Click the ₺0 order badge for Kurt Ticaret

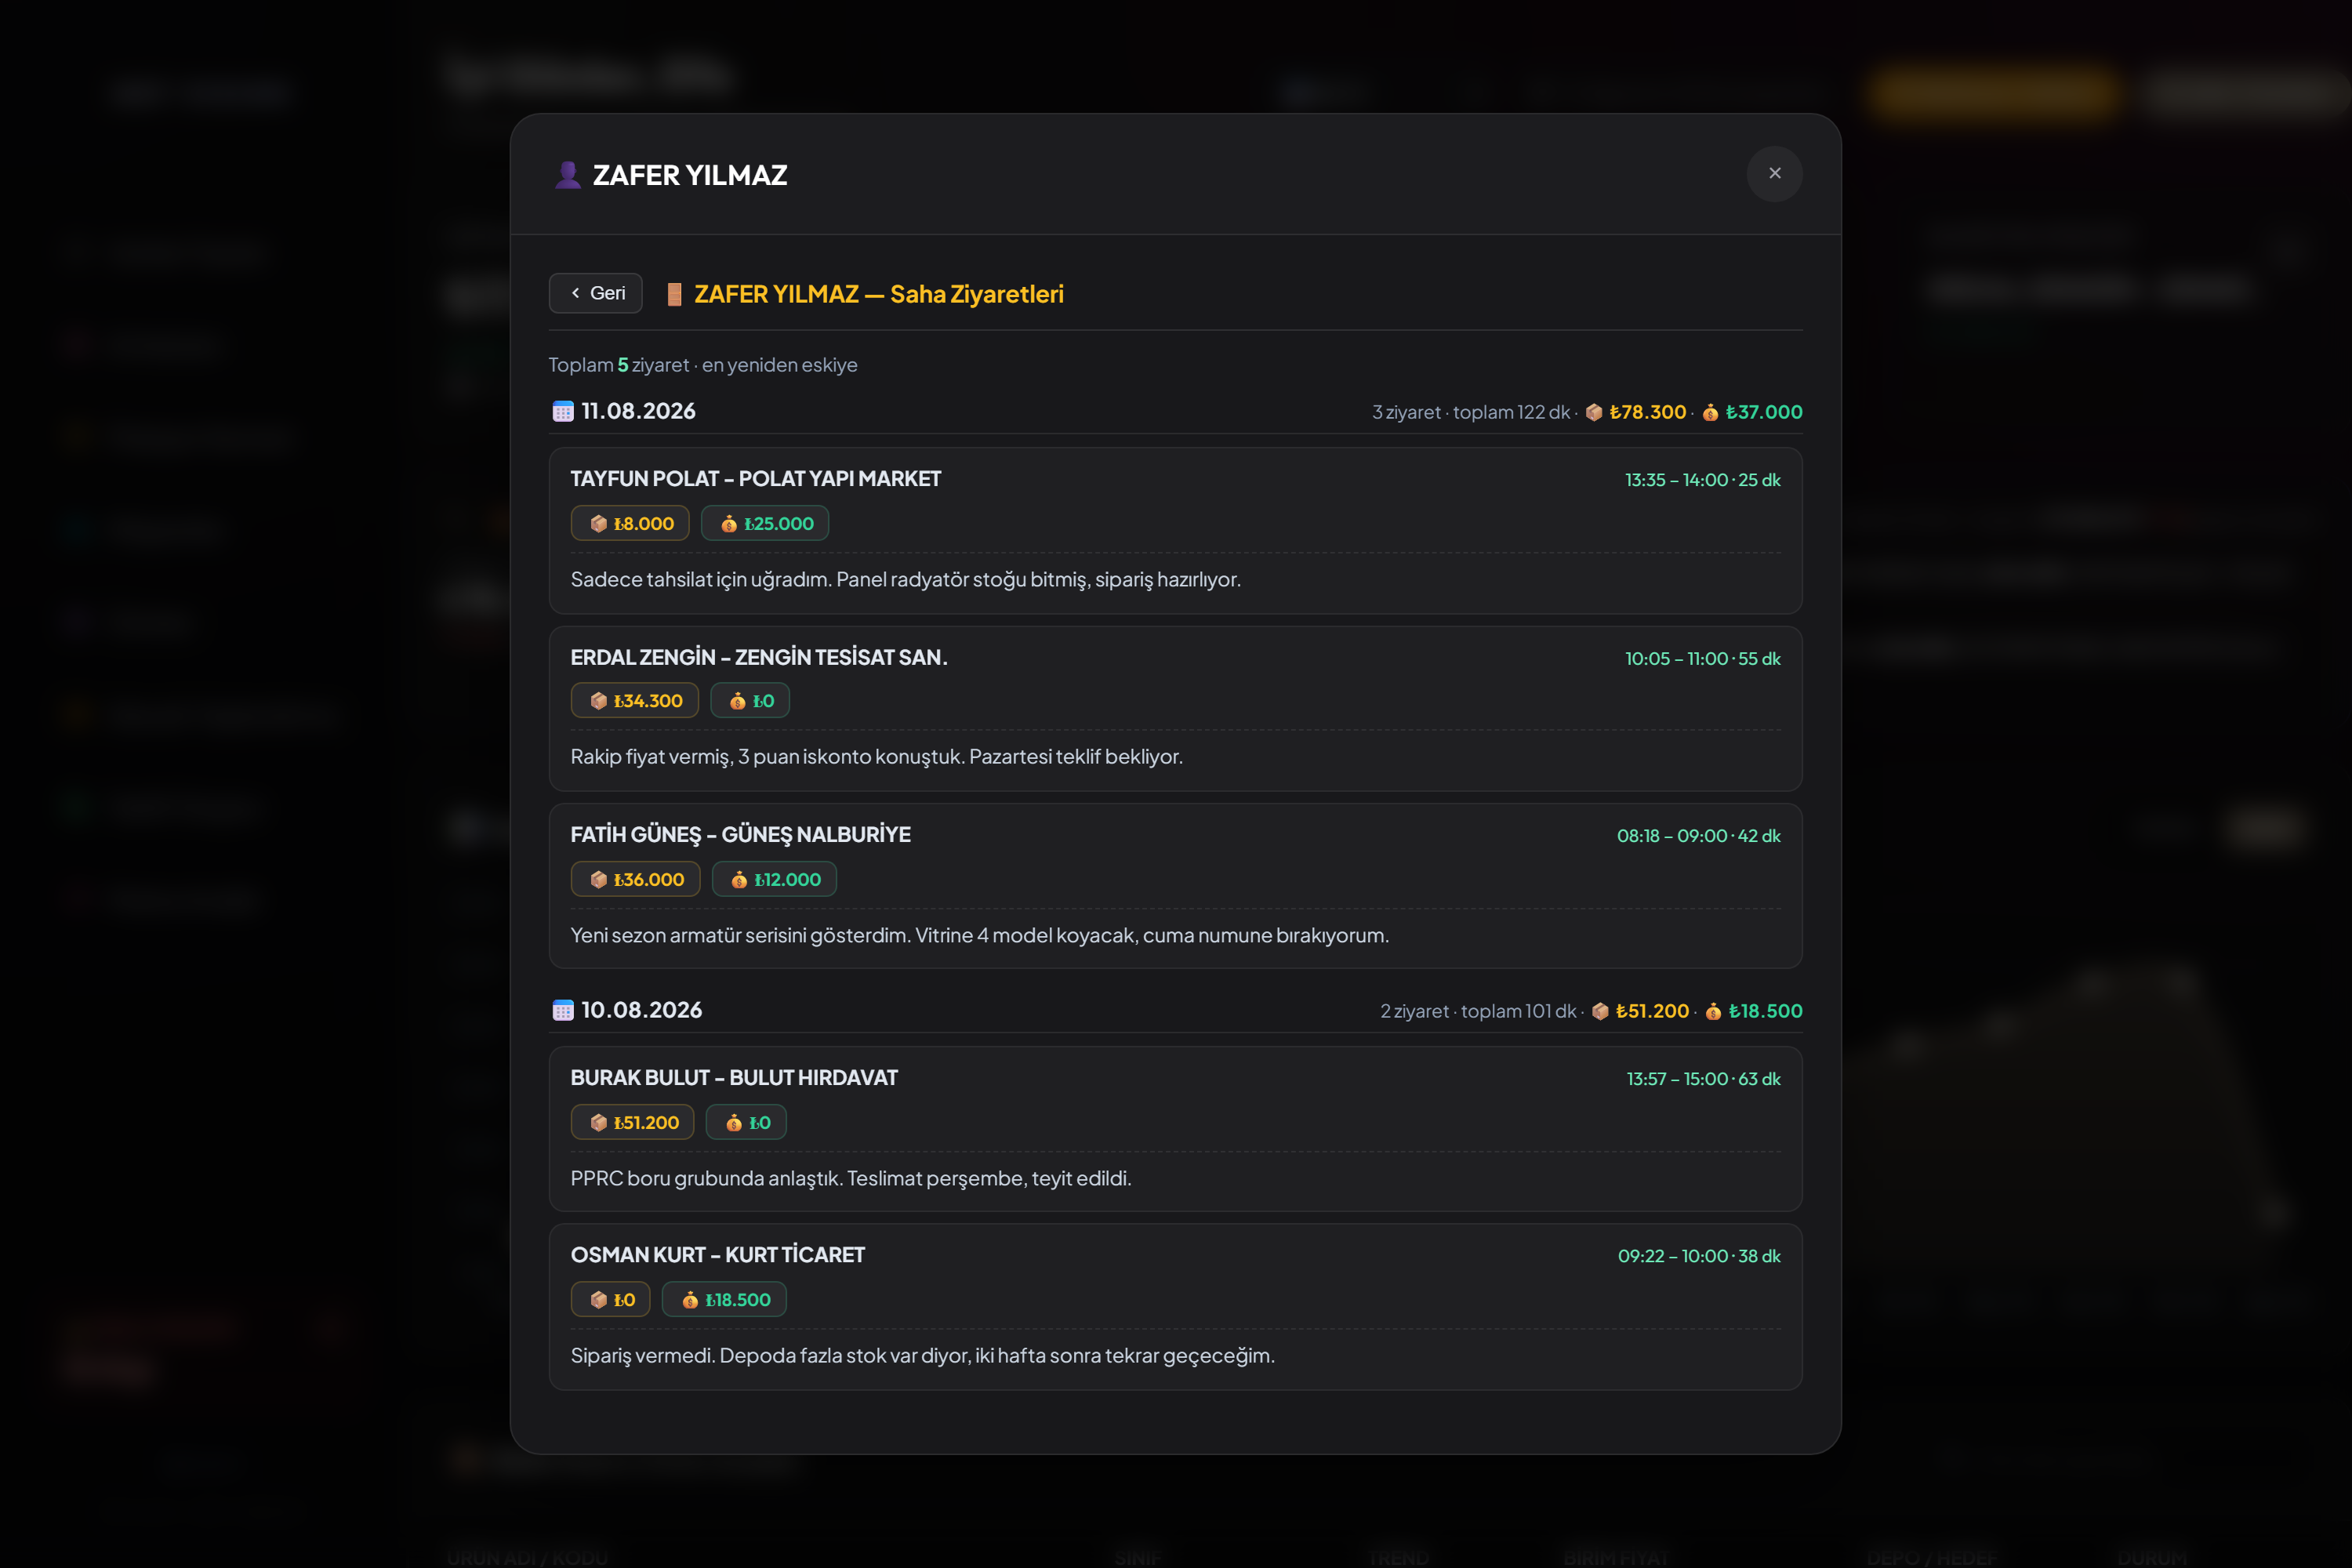(x=611, y=1299)
